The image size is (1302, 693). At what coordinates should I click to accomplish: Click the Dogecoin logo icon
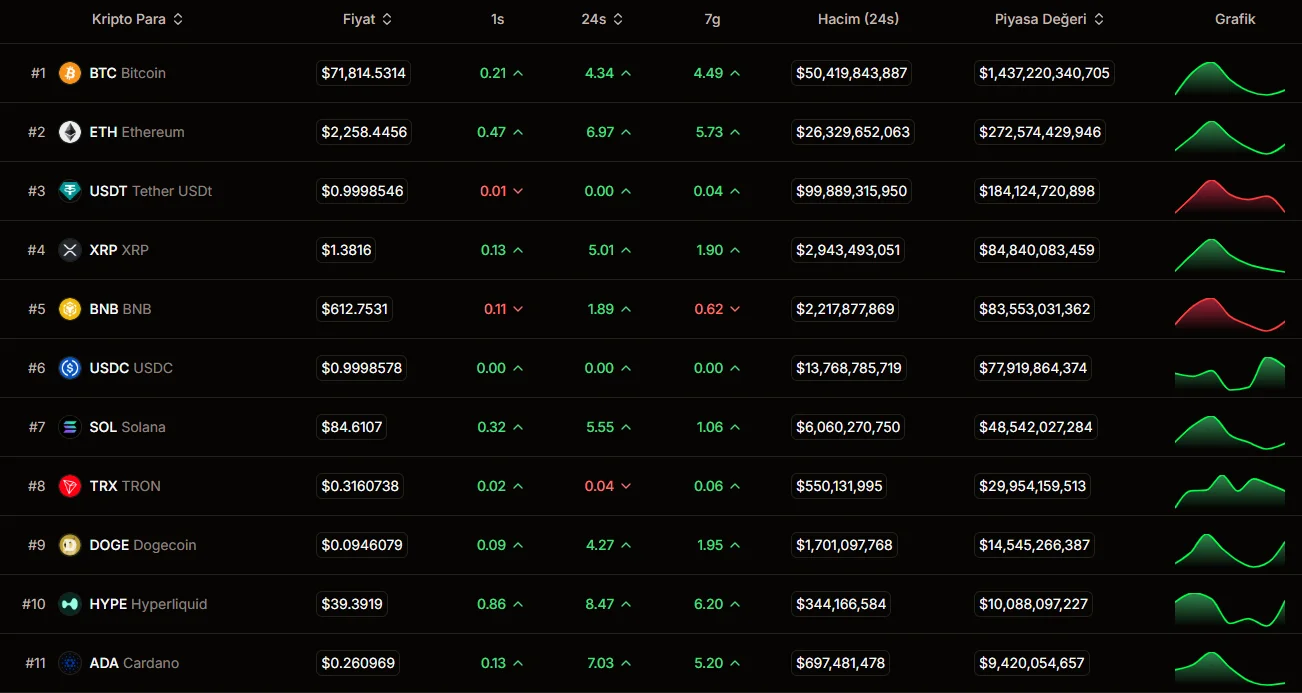70,545
